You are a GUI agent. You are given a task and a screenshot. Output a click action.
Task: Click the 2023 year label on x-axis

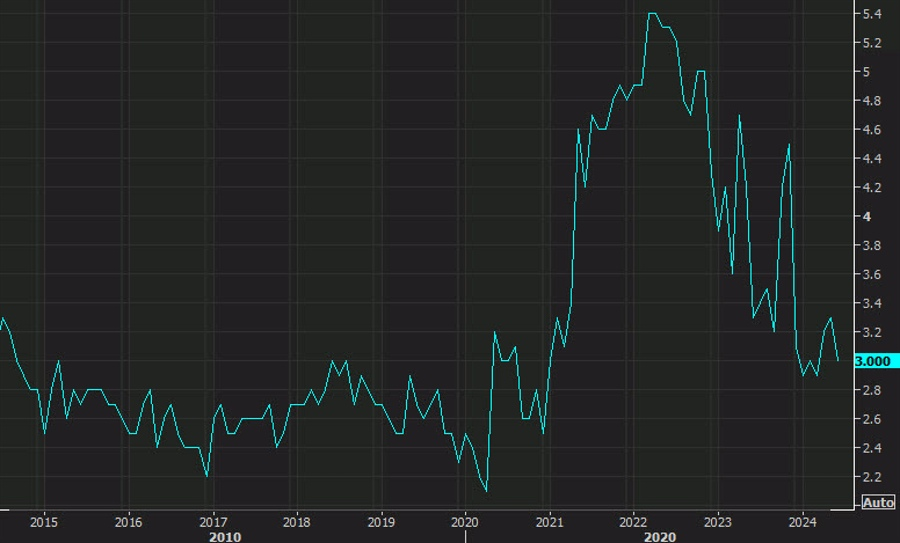[717, 522]
